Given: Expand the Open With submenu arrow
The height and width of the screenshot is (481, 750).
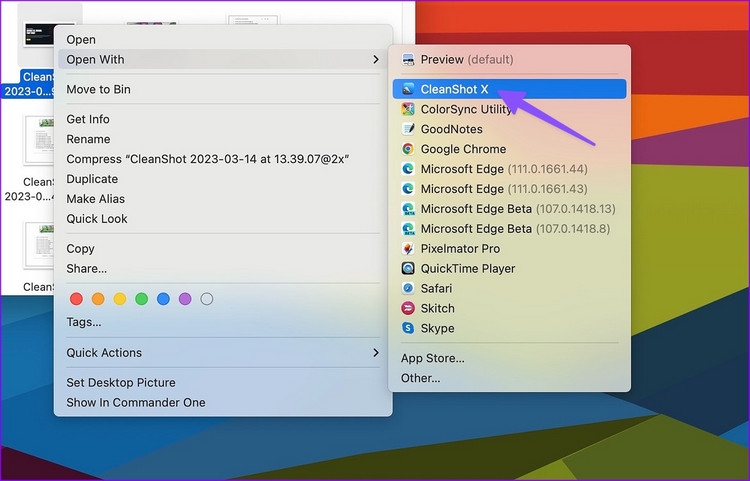Looking at the screenshot, I should click(376, 59).
